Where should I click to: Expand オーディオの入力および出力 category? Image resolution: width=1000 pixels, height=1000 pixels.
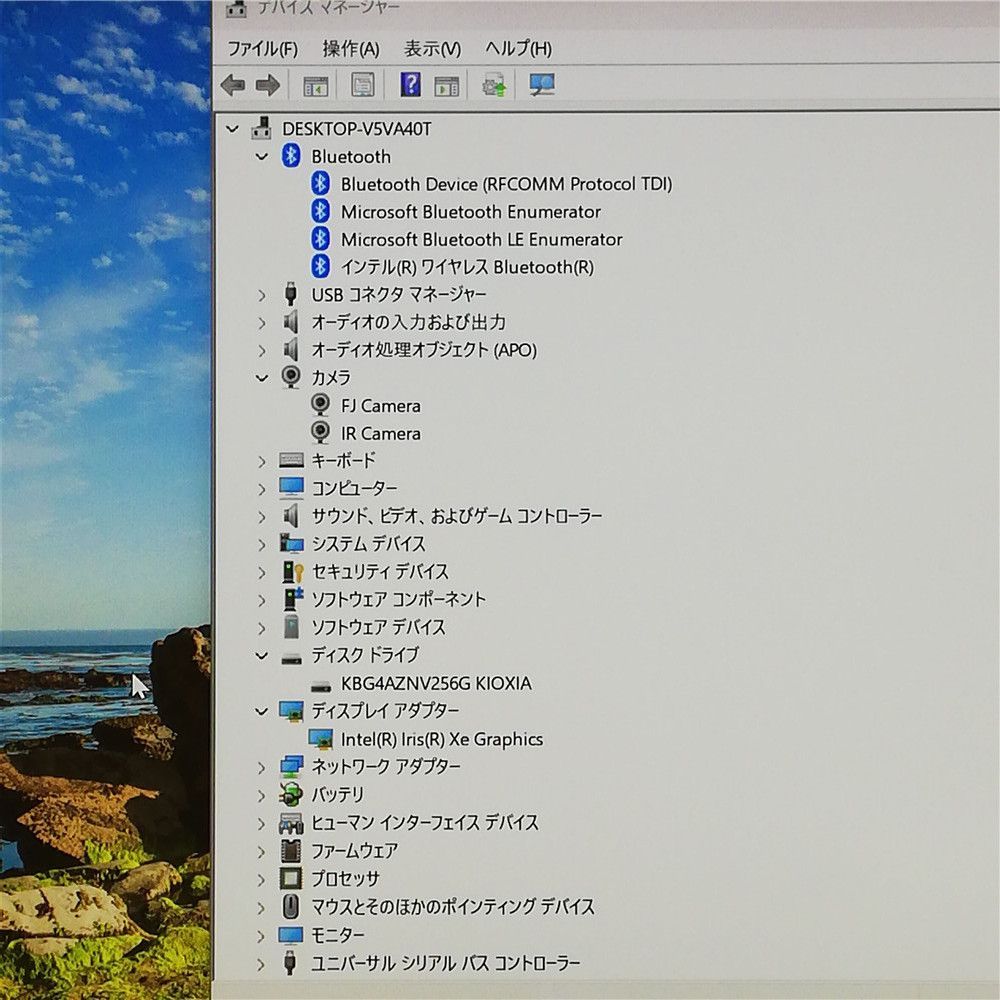[x=261, y=323]
